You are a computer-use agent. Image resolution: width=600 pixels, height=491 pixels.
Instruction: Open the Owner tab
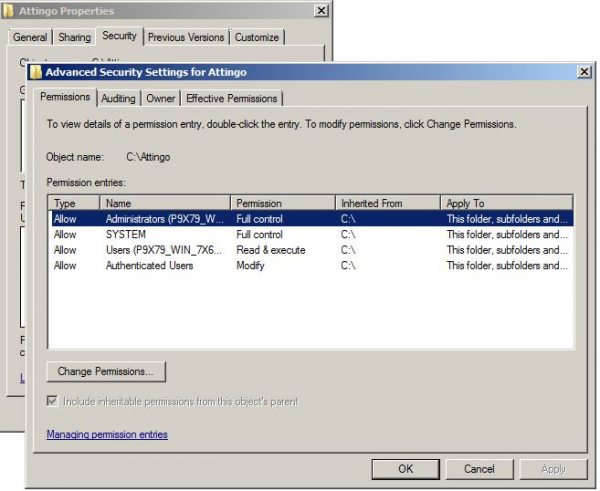[160, 98]
